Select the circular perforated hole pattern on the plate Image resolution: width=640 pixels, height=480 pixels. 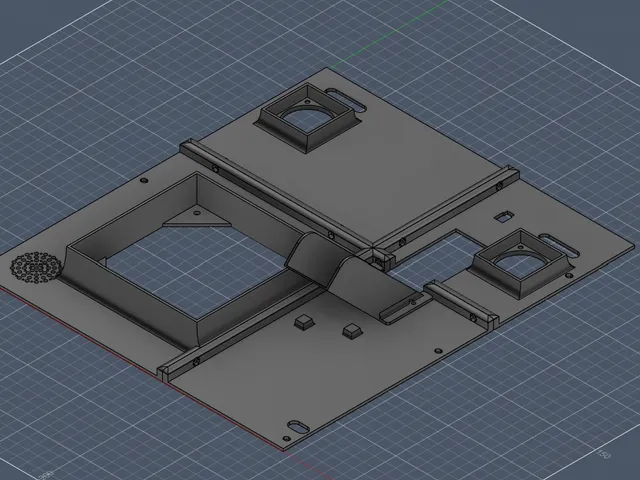pyautogui.click(x=36, y=267)
